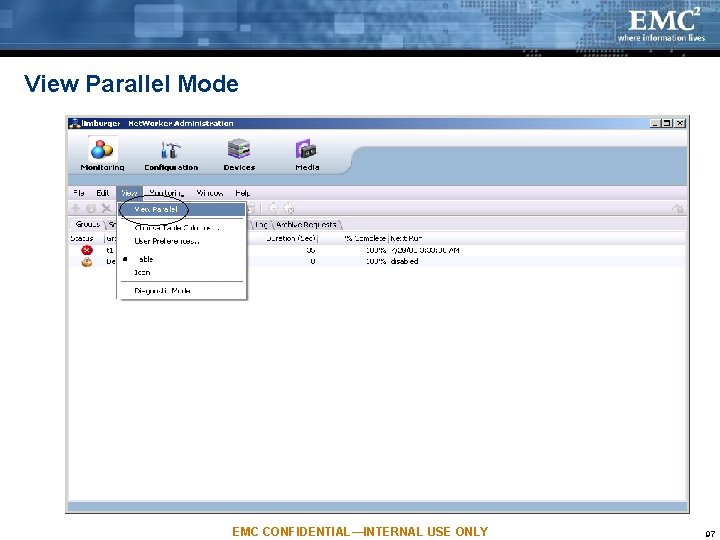720x540 pixels.
Task: Select the Table view radio option
Action: 182,259
